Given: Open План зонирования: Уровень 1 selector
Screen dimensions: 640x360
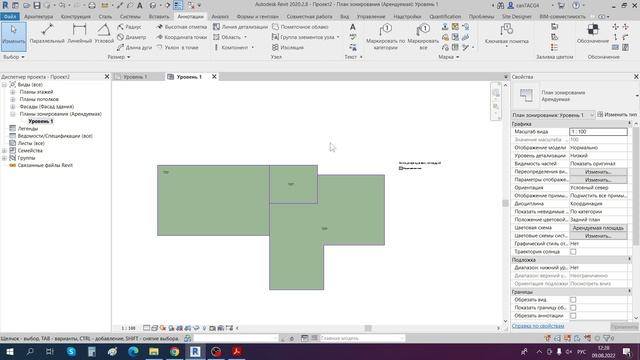Looking at the screenshot, I should (x=553, y=115).
